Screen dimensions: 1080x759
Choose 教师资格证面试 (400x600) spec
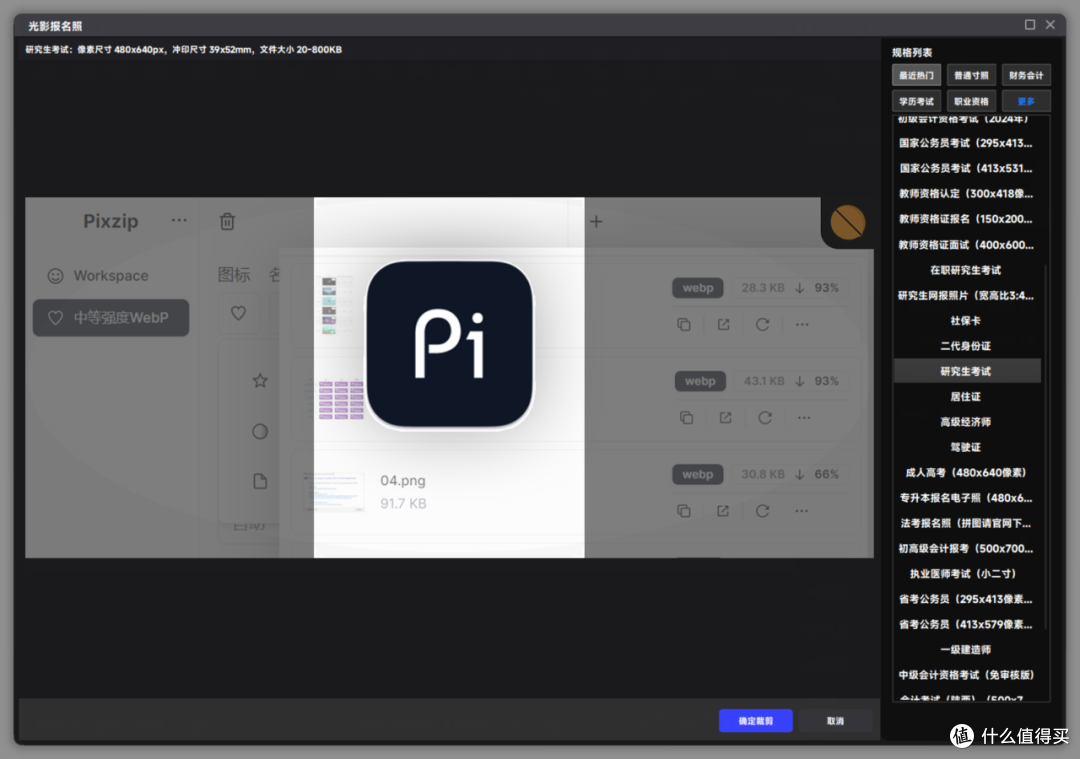click(x=966, y=244)
